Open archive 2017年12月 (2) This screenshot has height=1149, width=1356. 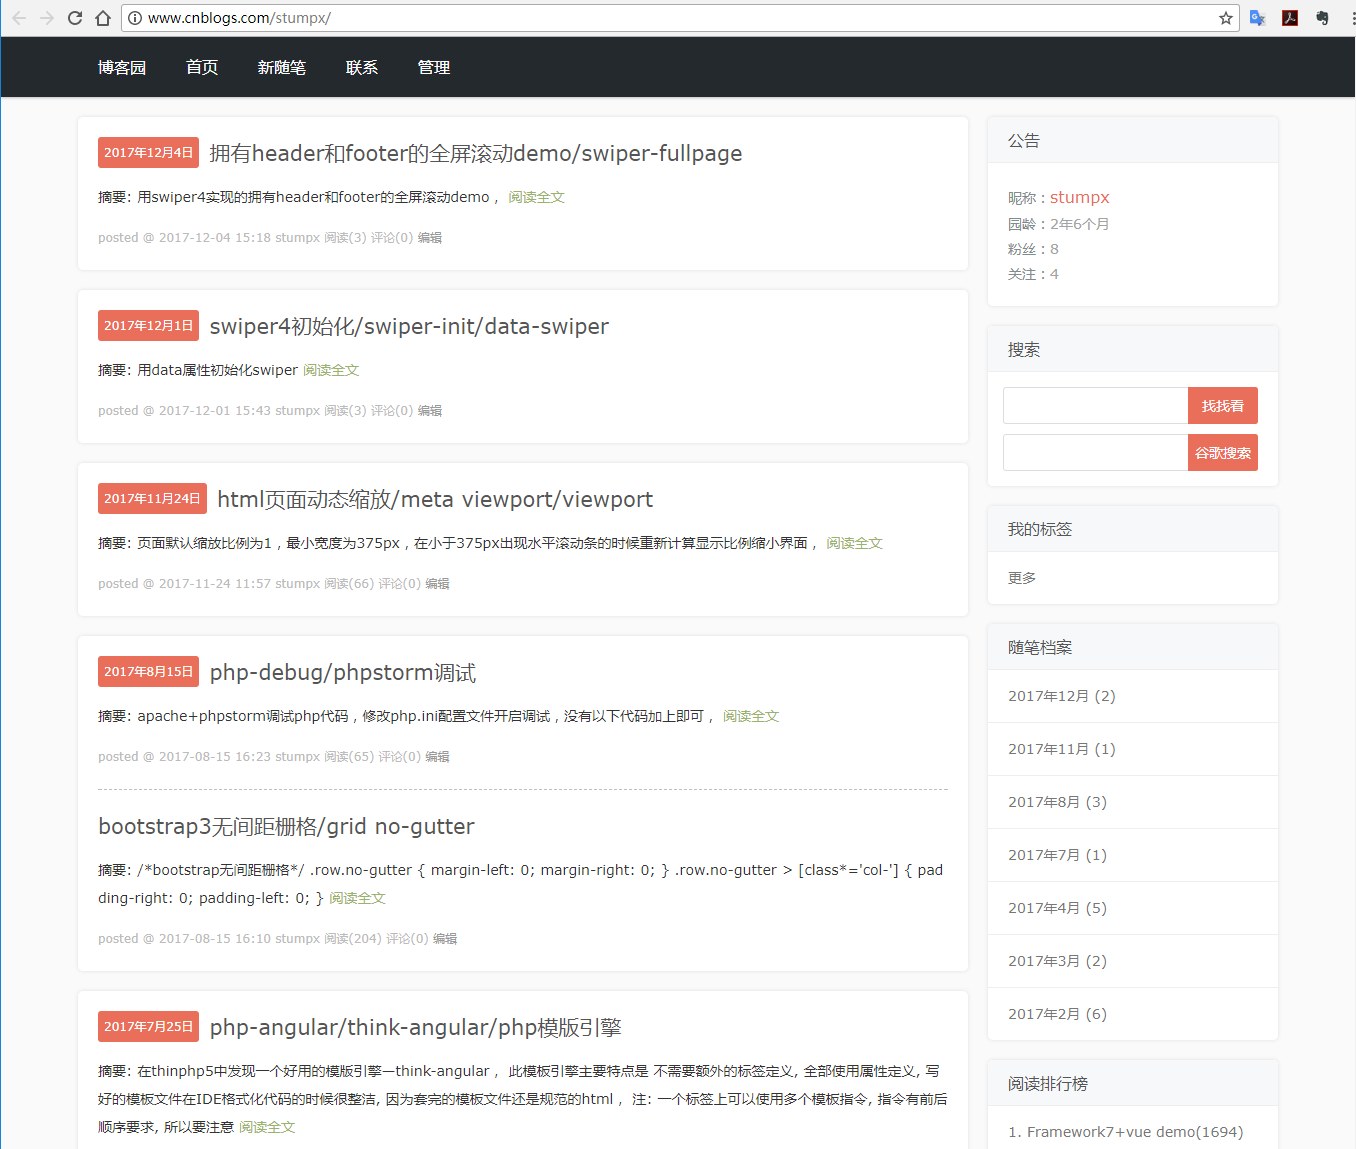click(1062, 696)
